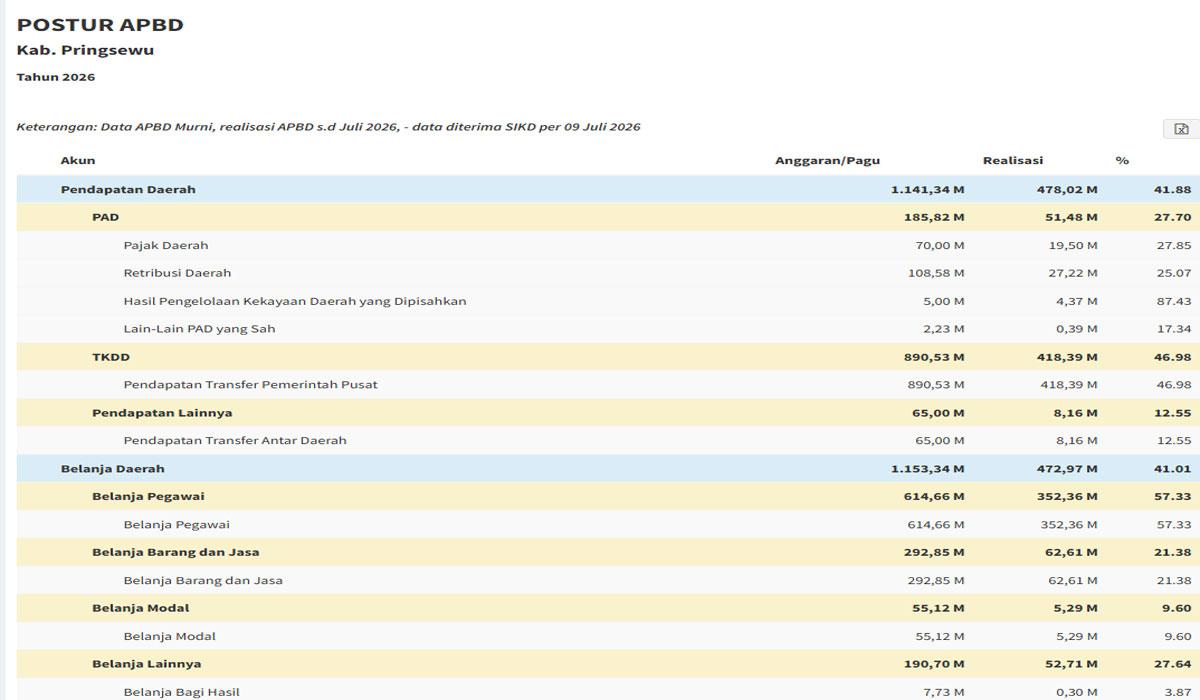
Task: Click Hasil Pengelolaan Kekayaan Daerah row
Action: 608,301
